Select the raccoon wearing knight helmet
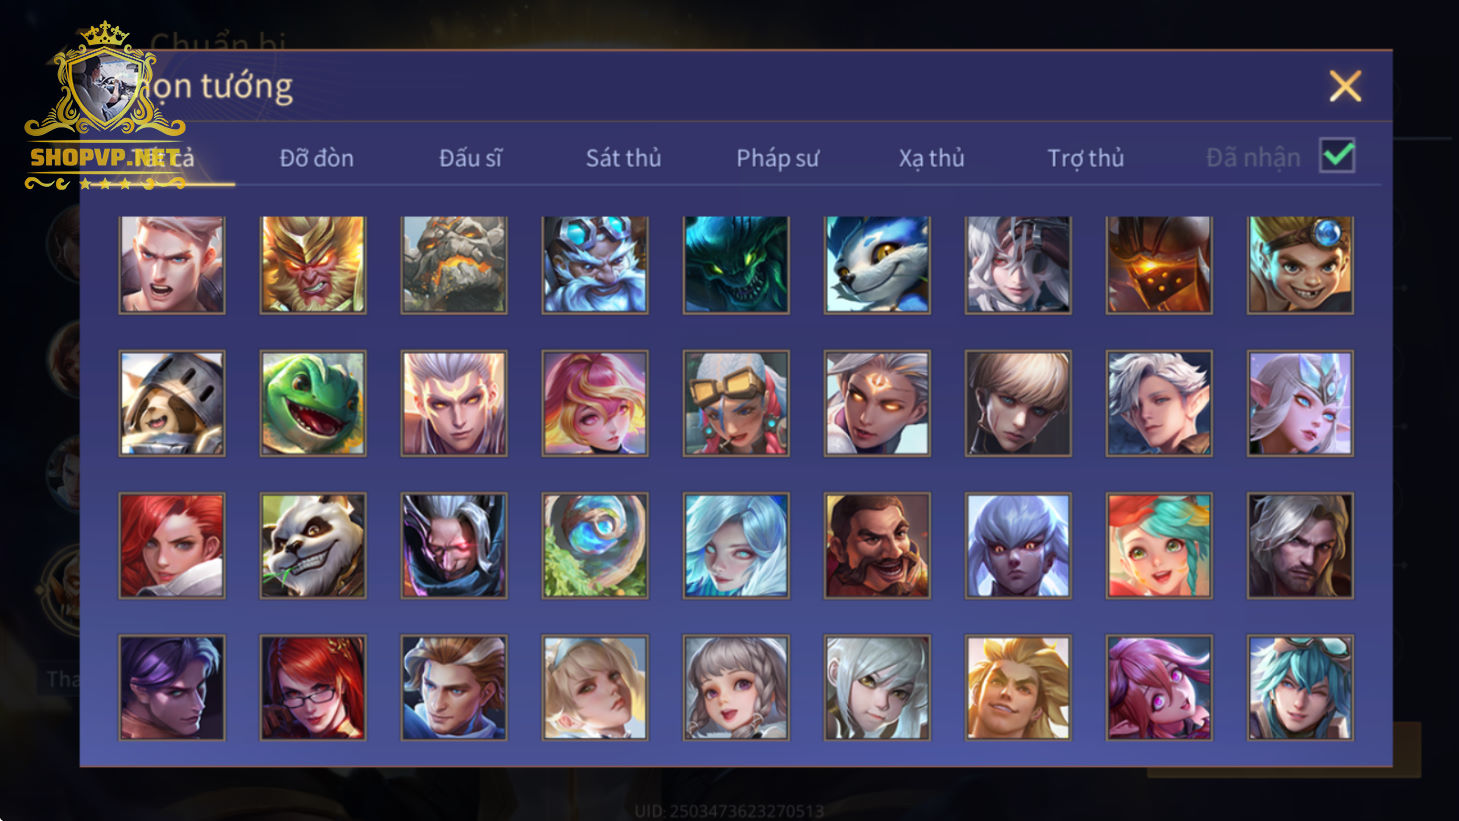The width and height of the screenshot is (1459, 821). coord(172,403)
